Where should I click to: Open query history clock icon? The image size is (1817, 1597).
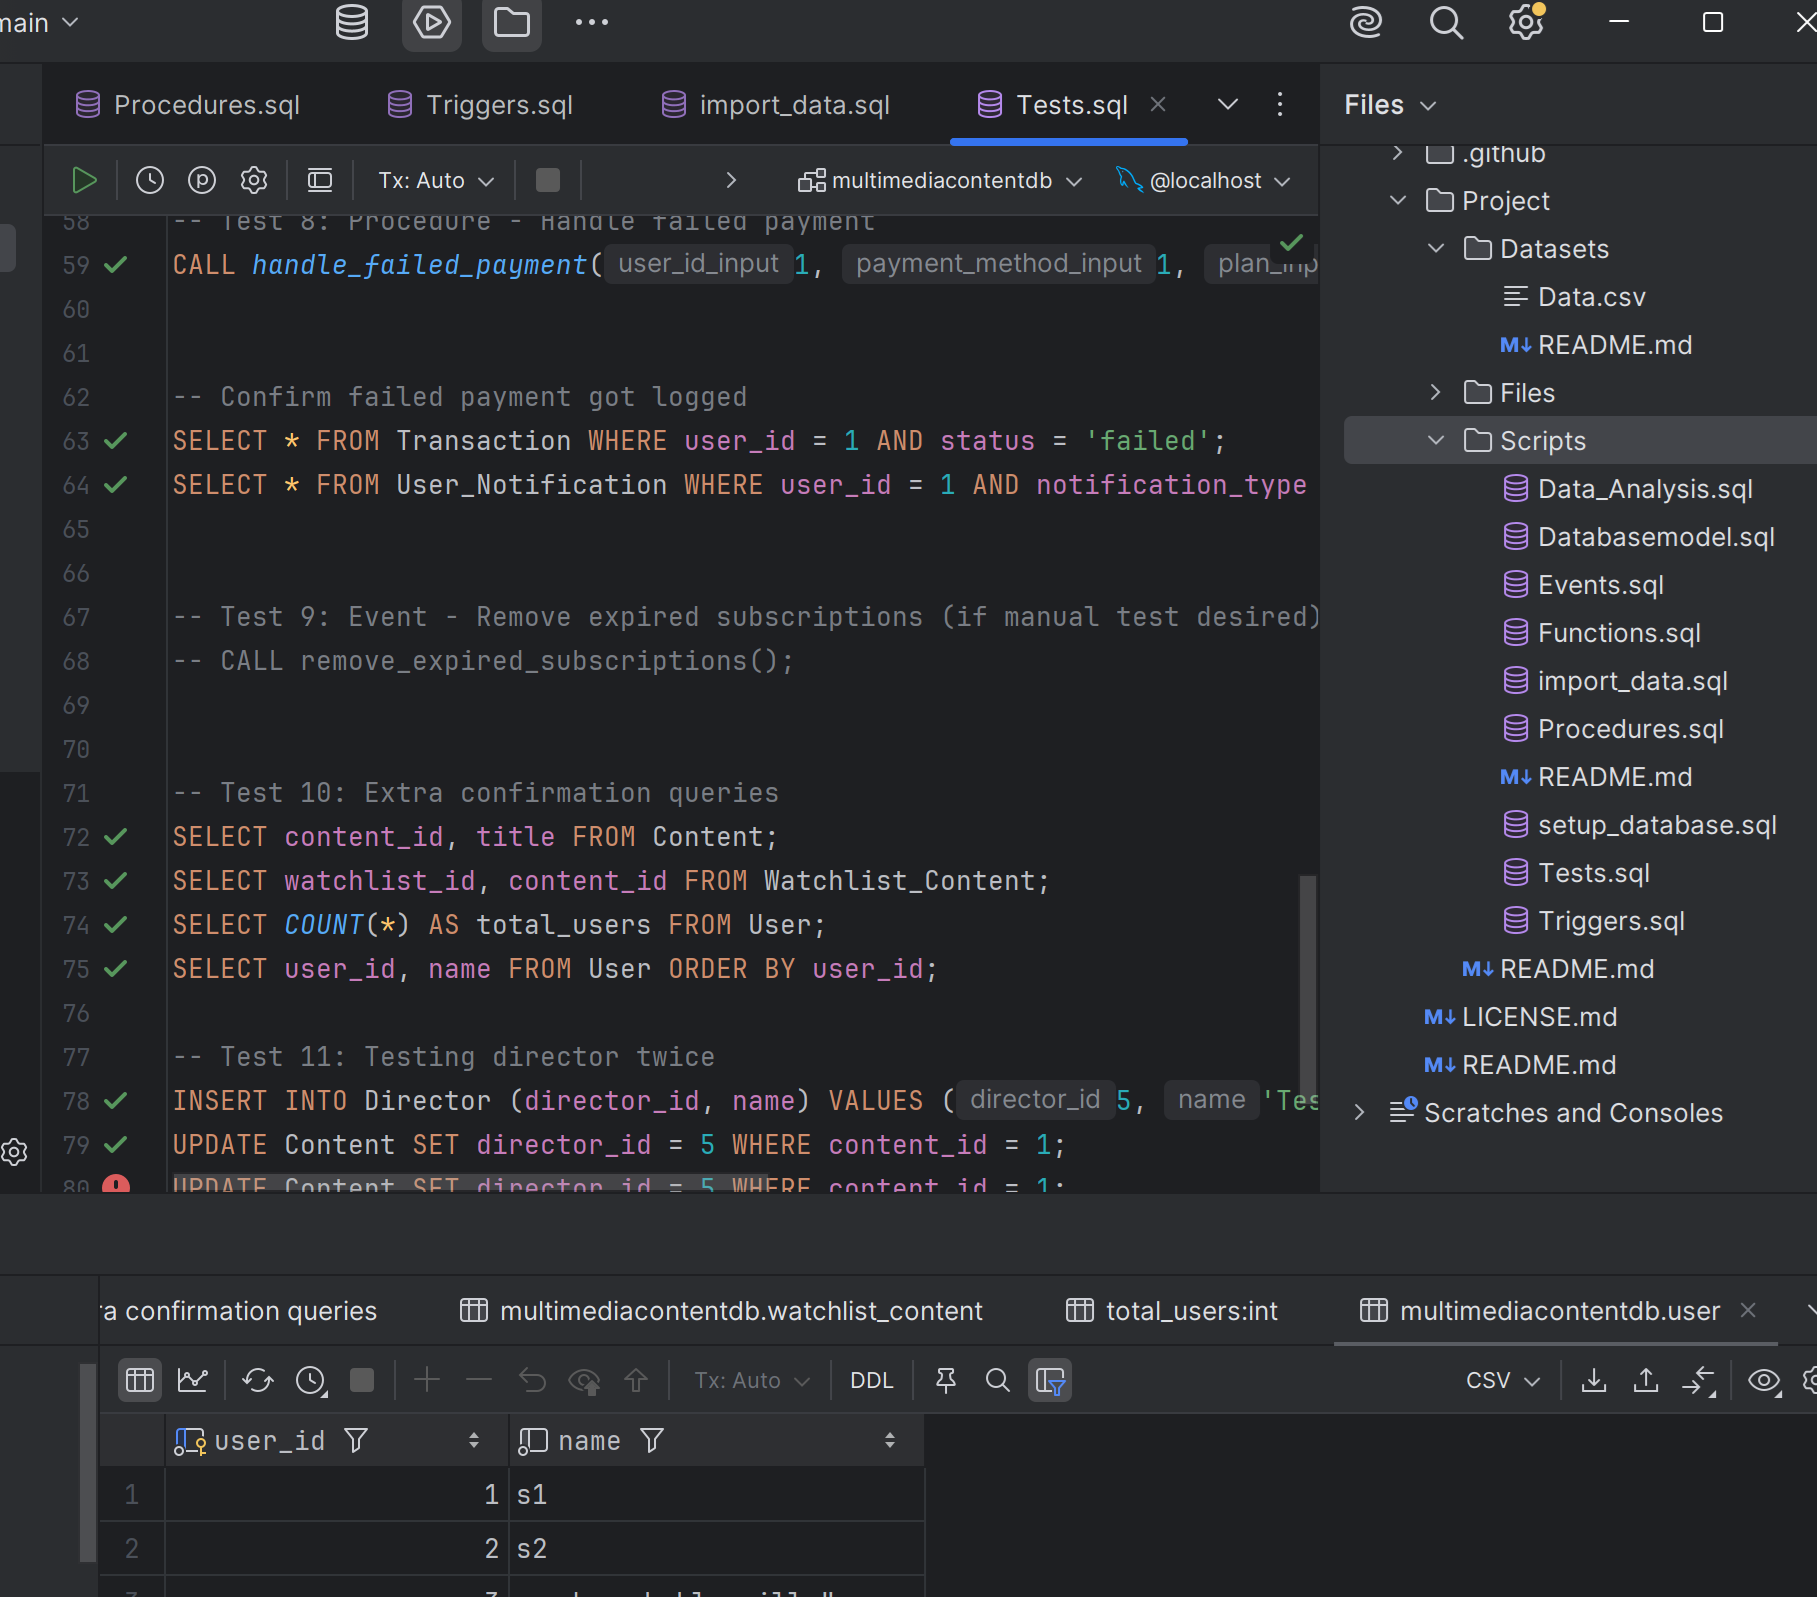pyautogui.click(x=150, y=180)
